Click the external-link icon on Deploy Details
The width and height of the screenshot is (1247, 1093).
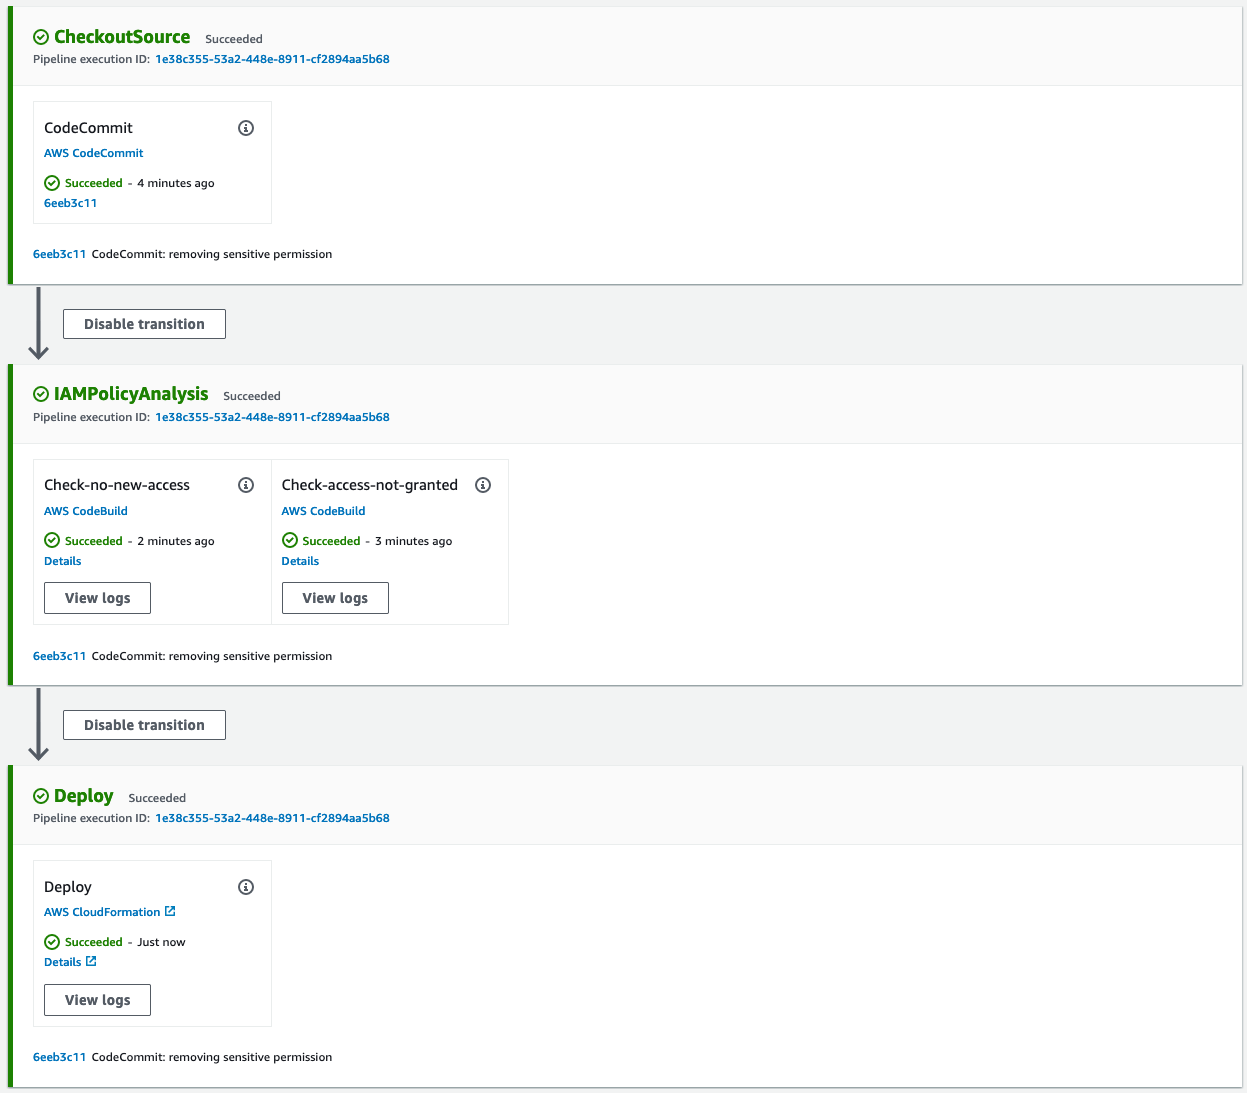(90, 961)
